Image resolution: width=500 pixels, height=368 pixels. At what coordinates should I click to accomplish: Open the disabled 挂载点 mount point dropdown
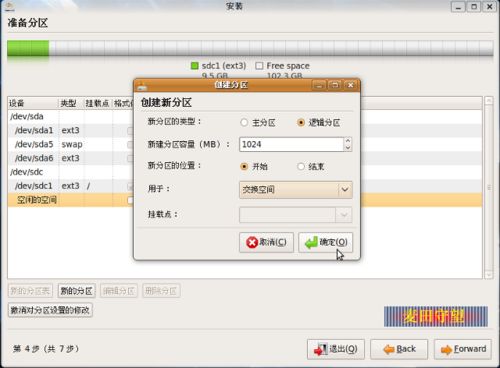click(x=296, y=215)
